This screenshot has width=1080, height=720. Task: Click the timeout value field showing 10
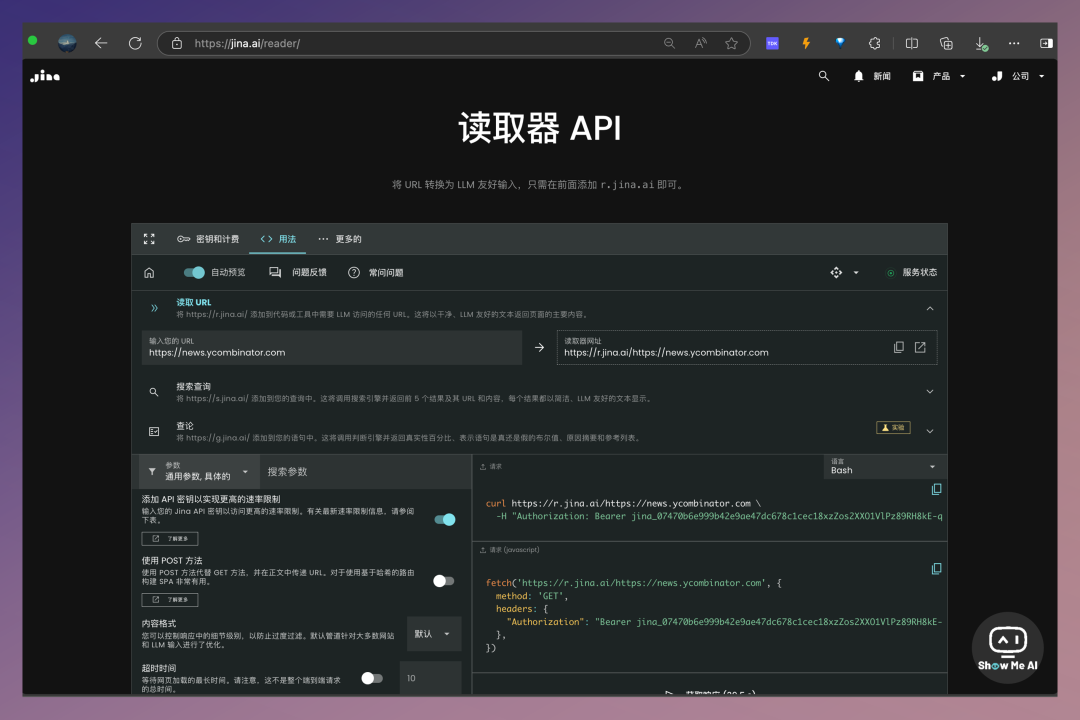tap(430, 678)
